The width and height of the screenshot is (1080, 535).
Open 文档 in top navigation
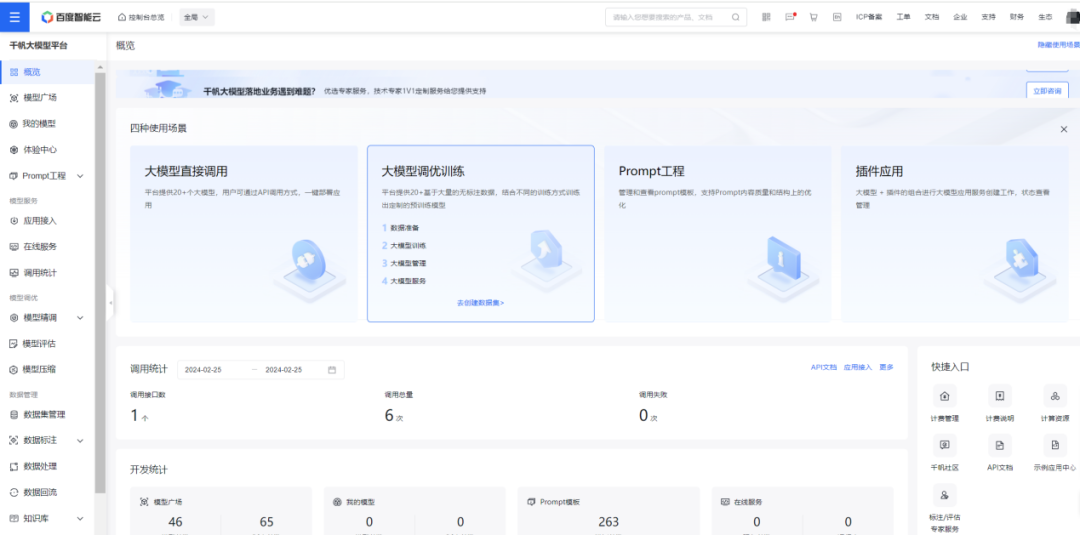[931, 17]
